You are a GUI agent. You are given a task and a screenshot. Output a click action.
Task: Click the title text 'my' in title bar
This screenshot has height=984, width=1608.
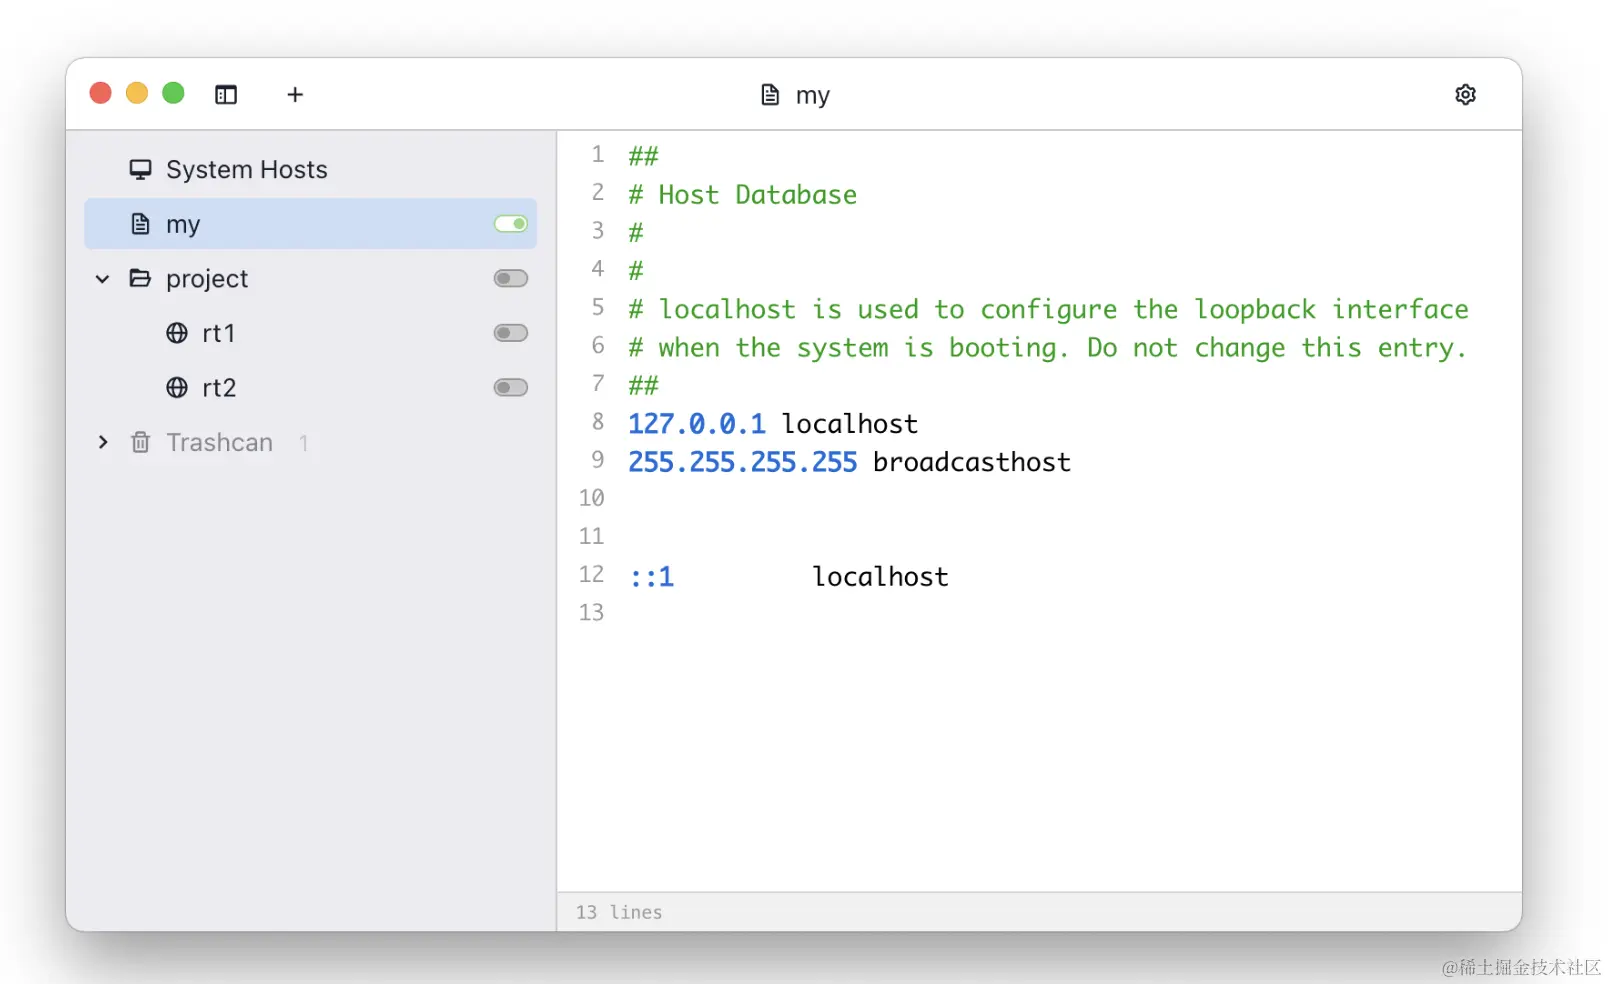pos(813,96)
